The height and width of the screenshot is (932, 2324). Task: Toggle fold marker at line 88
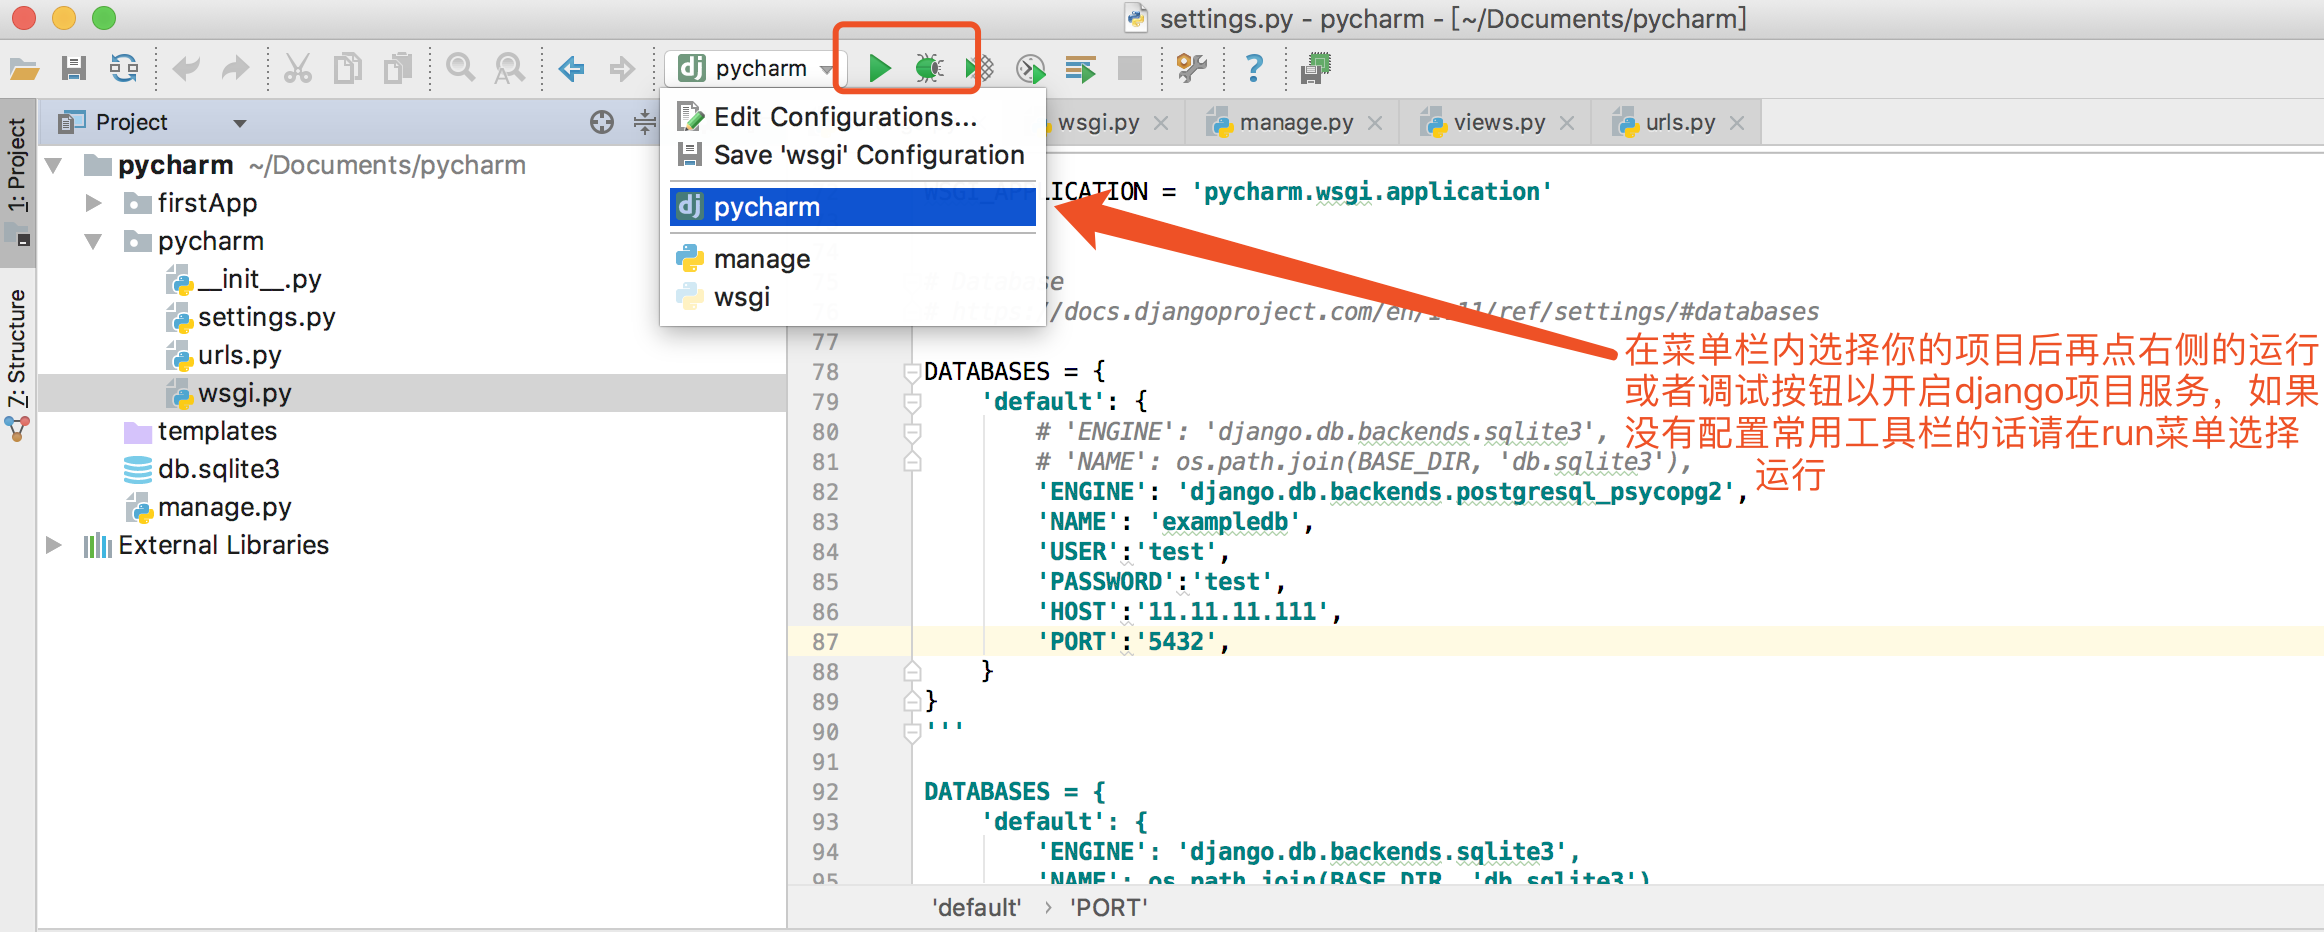tap(912, 672)
